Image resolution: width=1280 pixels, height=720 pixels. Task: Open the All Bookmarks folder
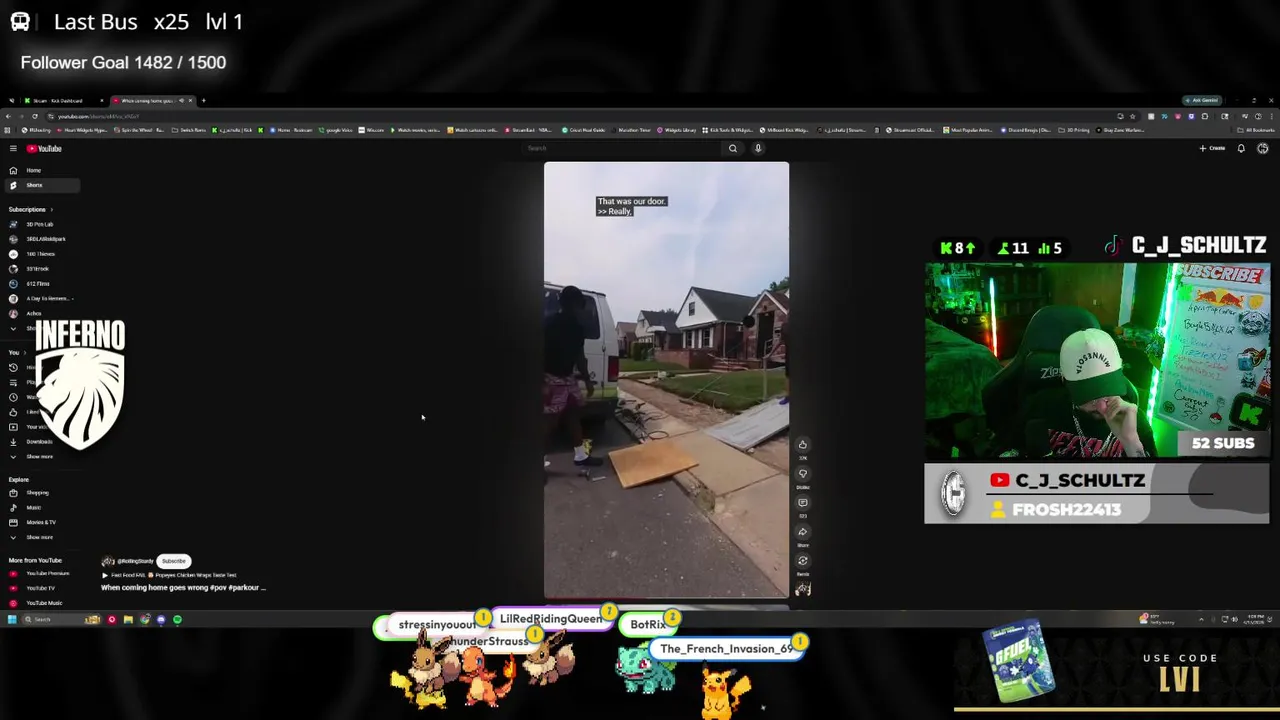pyautogui.click(x=1256, y=130)
